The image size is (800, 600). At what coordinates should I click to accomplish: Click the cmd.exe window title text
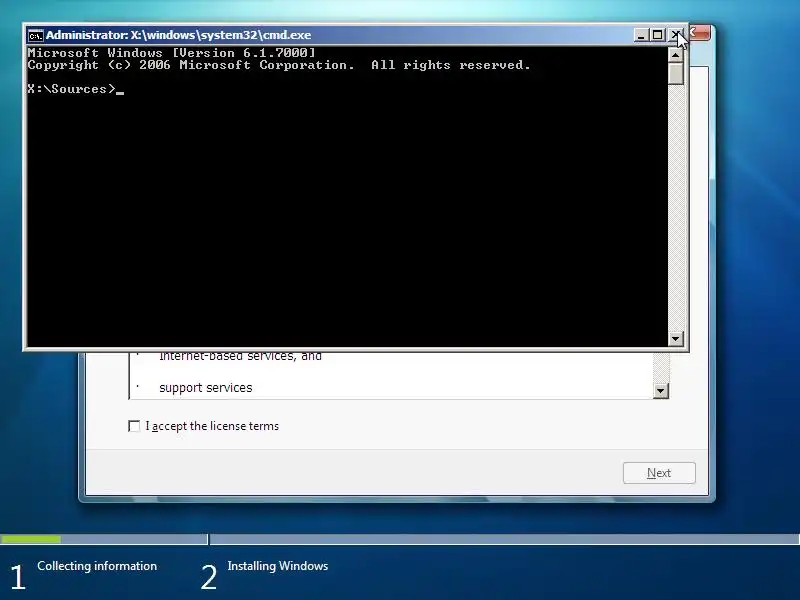coord(179,35)
